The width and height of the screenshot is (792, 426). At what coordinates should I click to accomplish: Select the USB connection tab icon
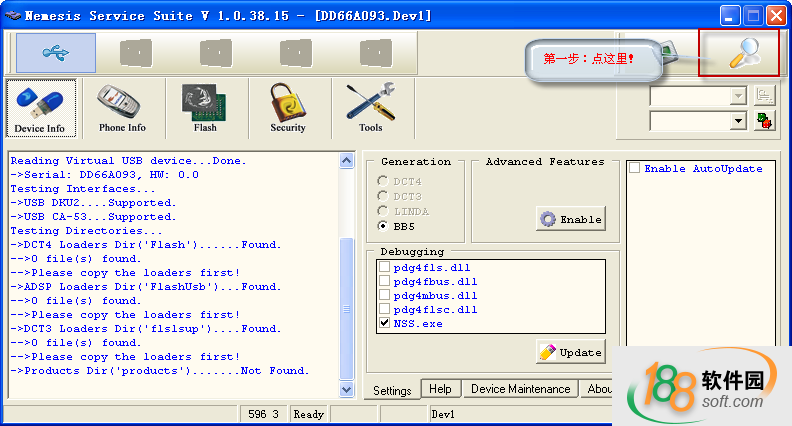click(56, 53)
